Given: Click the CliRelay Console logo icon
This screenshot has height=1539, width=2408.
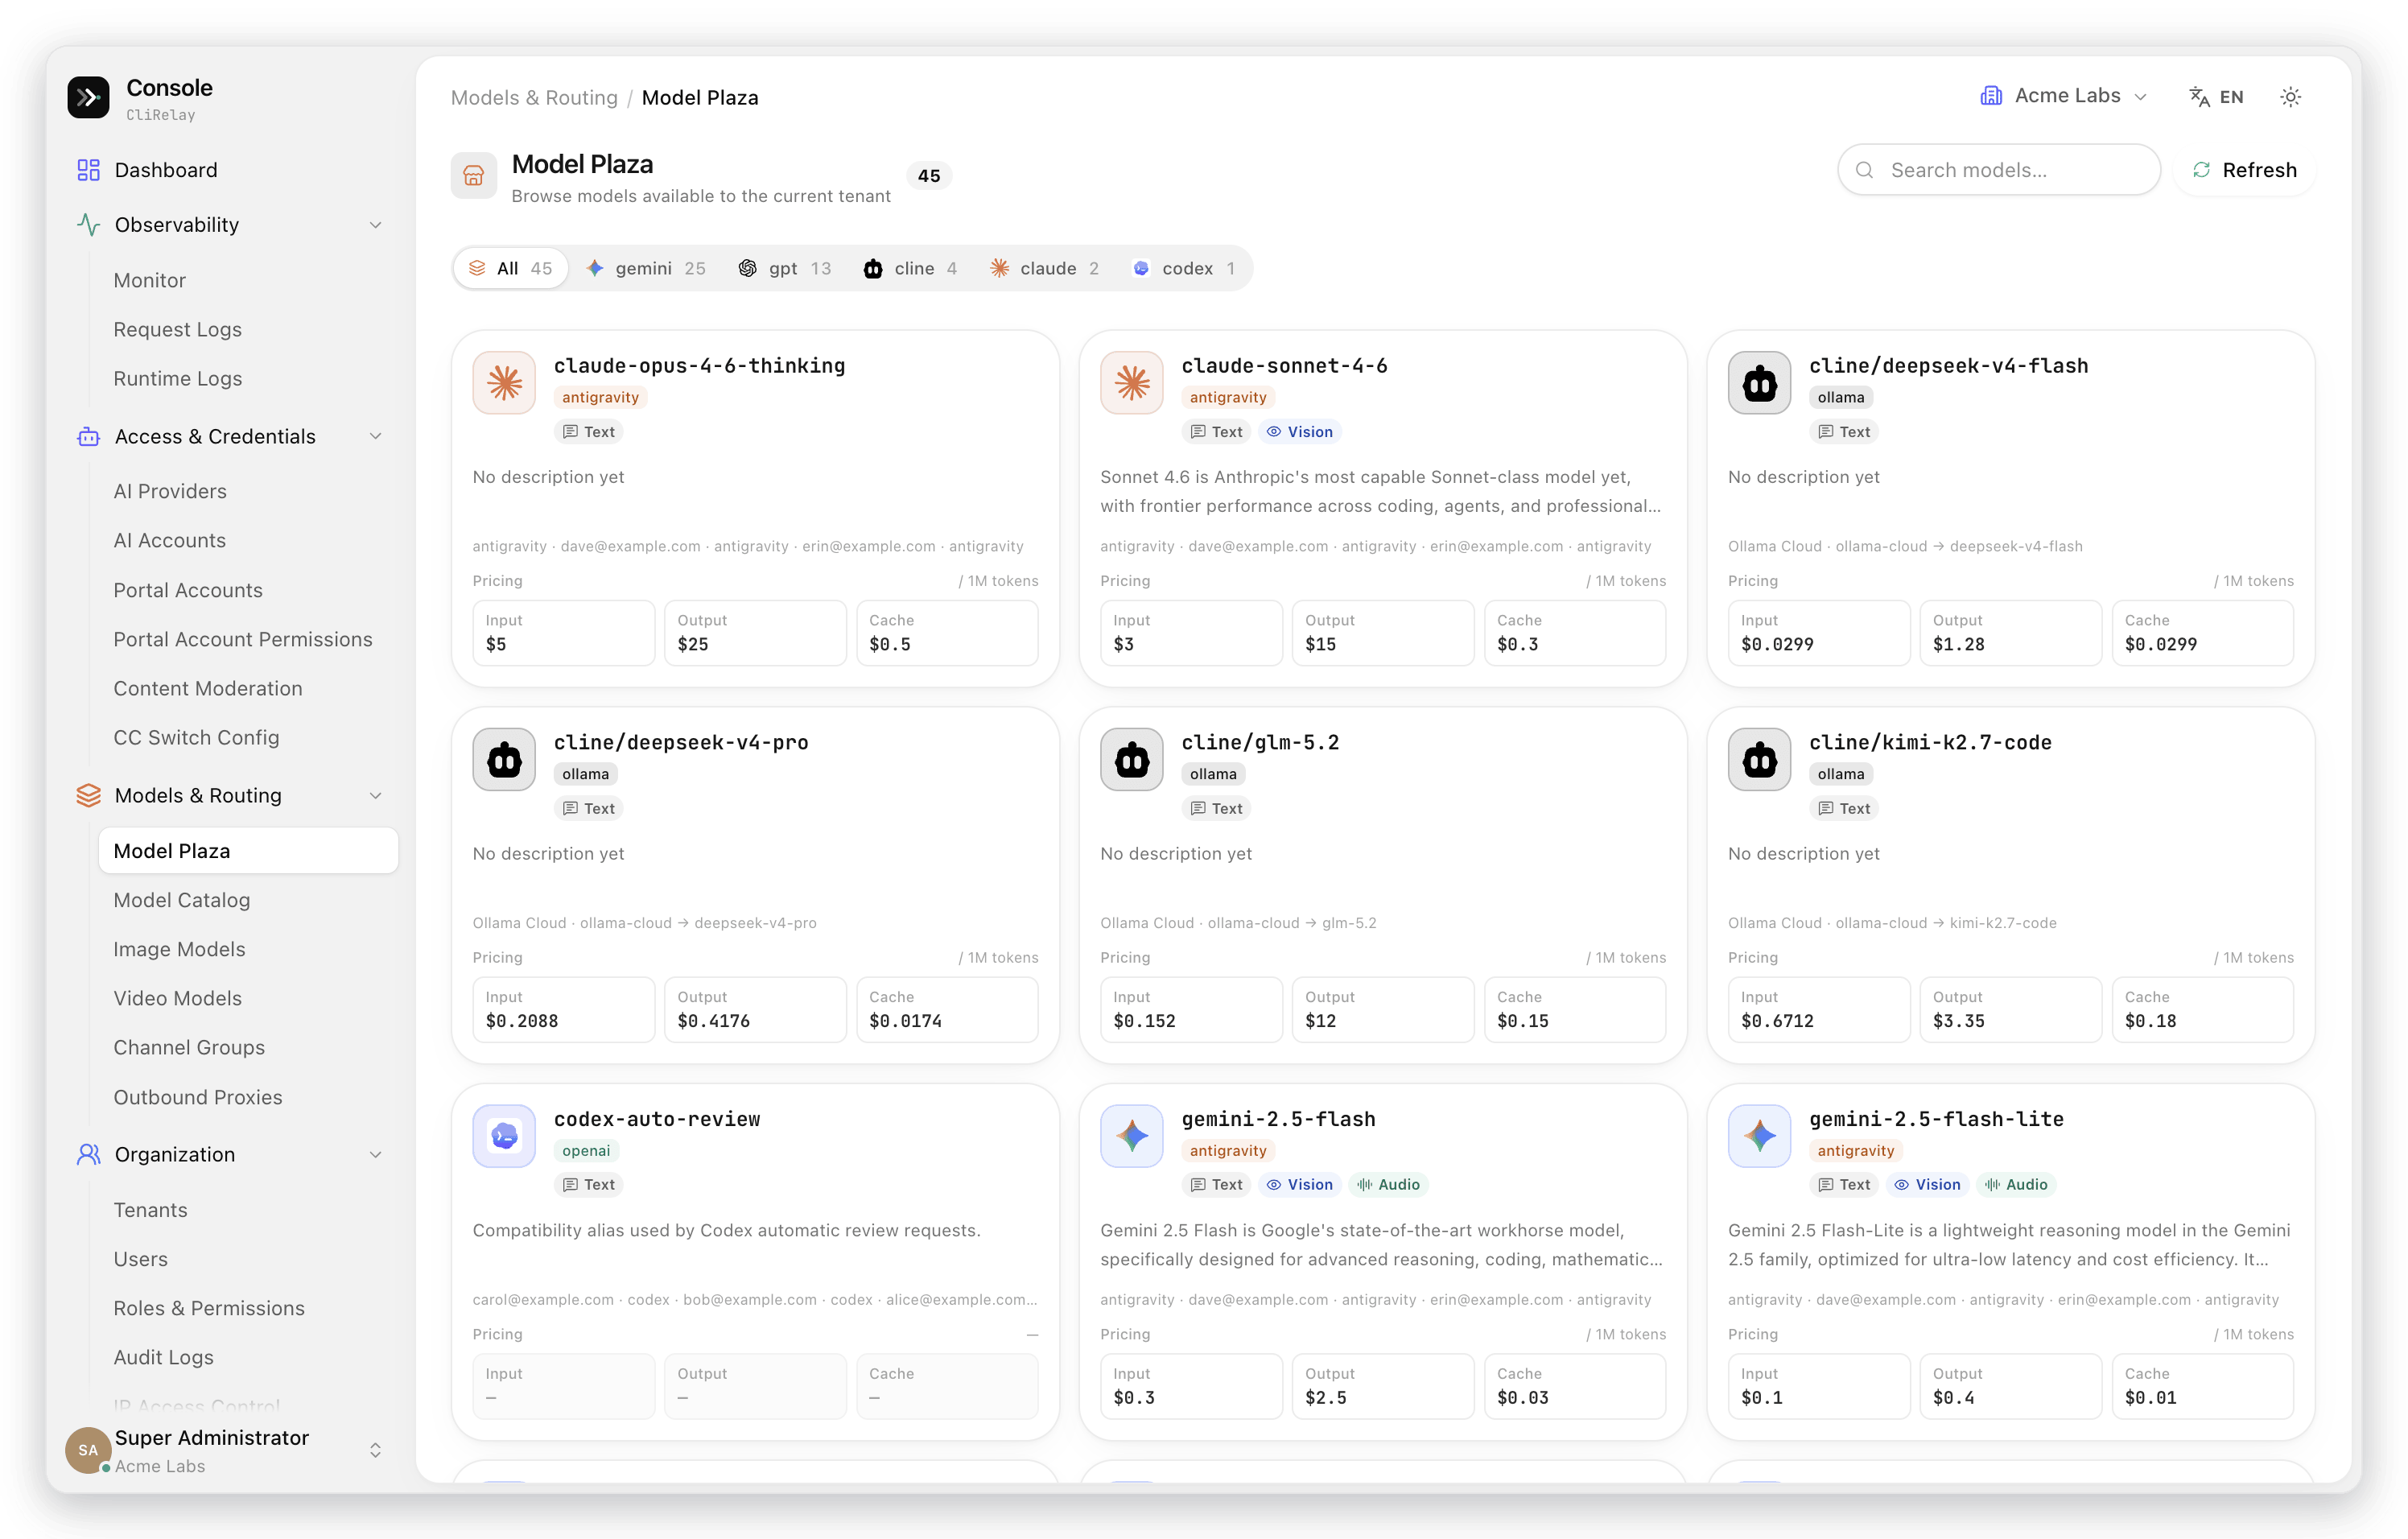Looking at the screenshot, I should point(88,98).
